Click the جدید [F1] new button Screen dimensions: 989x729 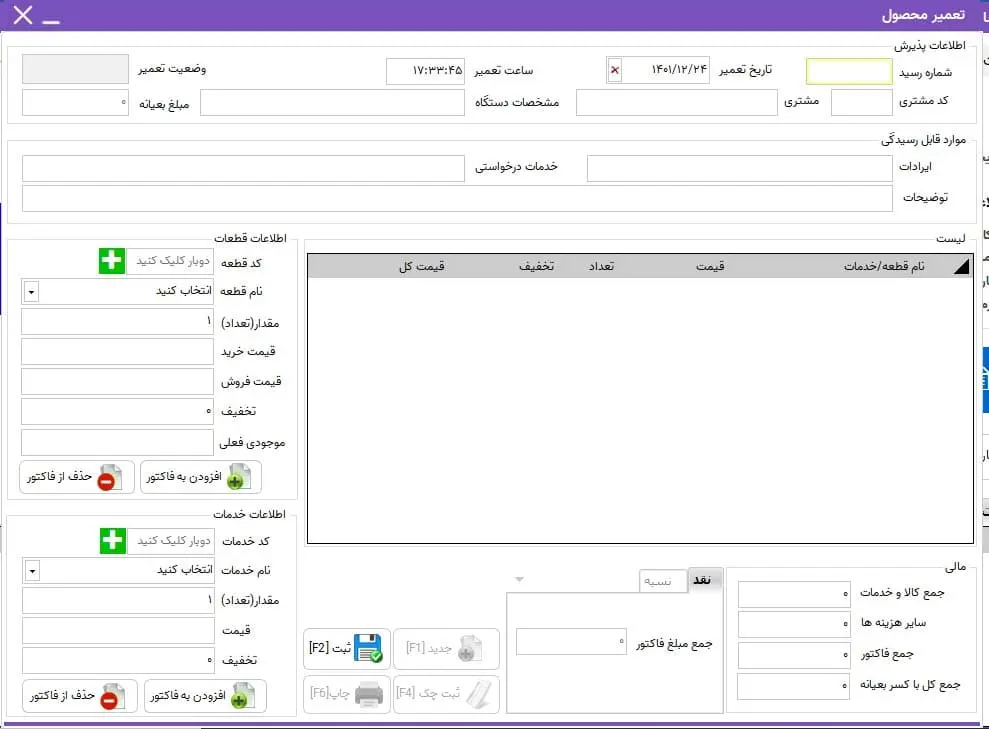coord(447,648)
